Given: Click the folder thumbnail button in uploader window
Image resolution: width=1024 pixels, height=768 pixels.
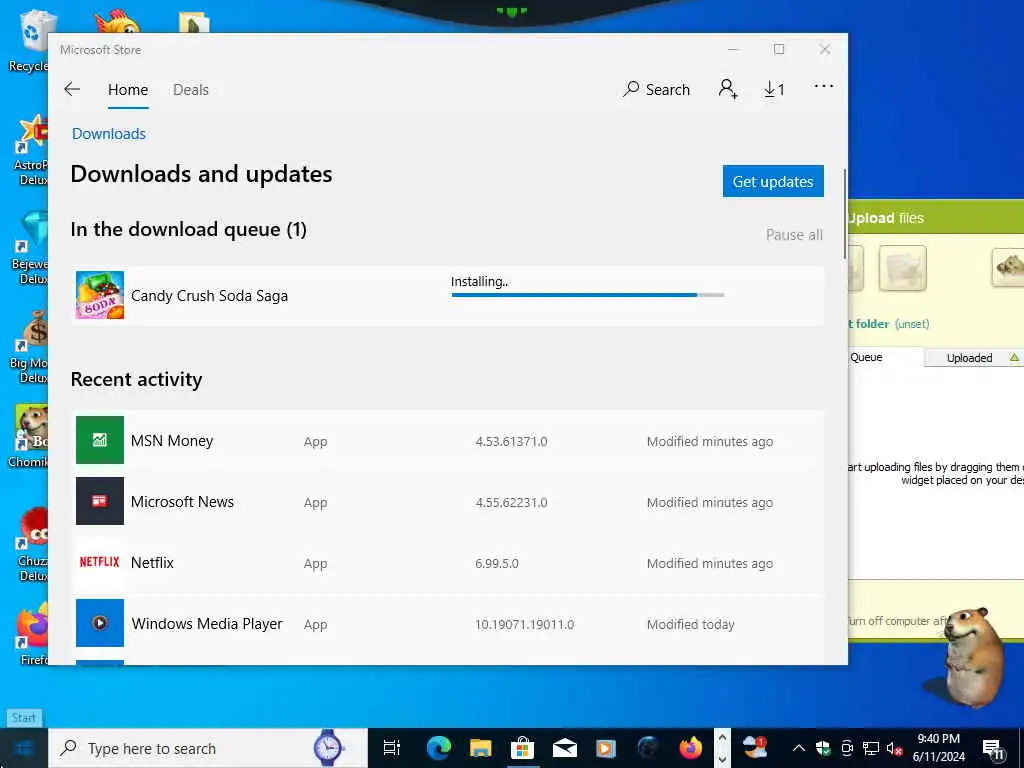Looking at the screenshot, I should (x=903, y=268).
